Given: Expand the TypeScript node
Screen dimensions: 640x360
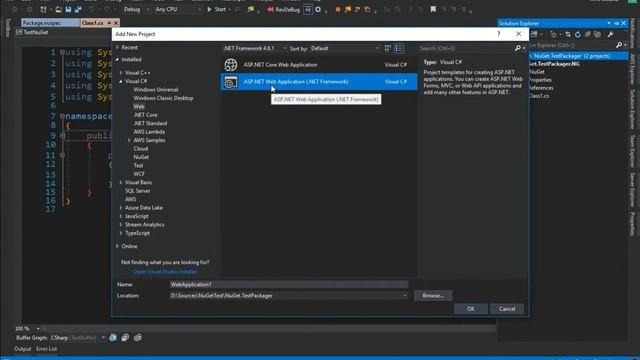Looking at the screenshot, I should point(121,233).
